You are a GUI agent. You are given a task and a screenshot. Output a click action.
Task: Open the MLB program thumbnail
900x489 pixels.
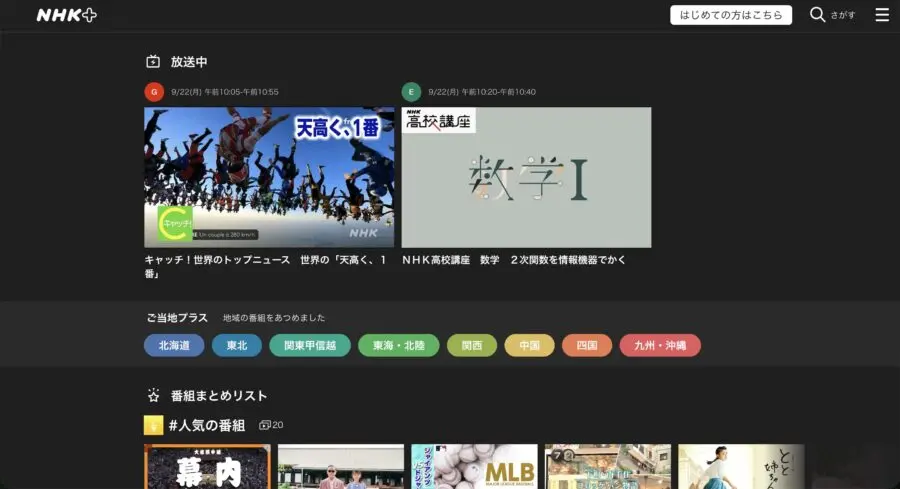point(474,467)
